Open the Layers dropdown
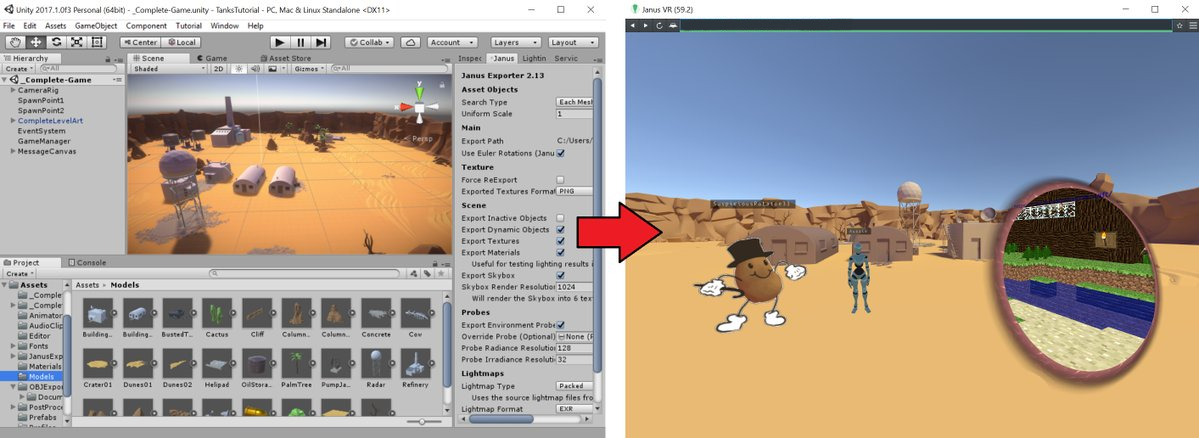Viewport: 1199px width, 438px height. (516, 43)
